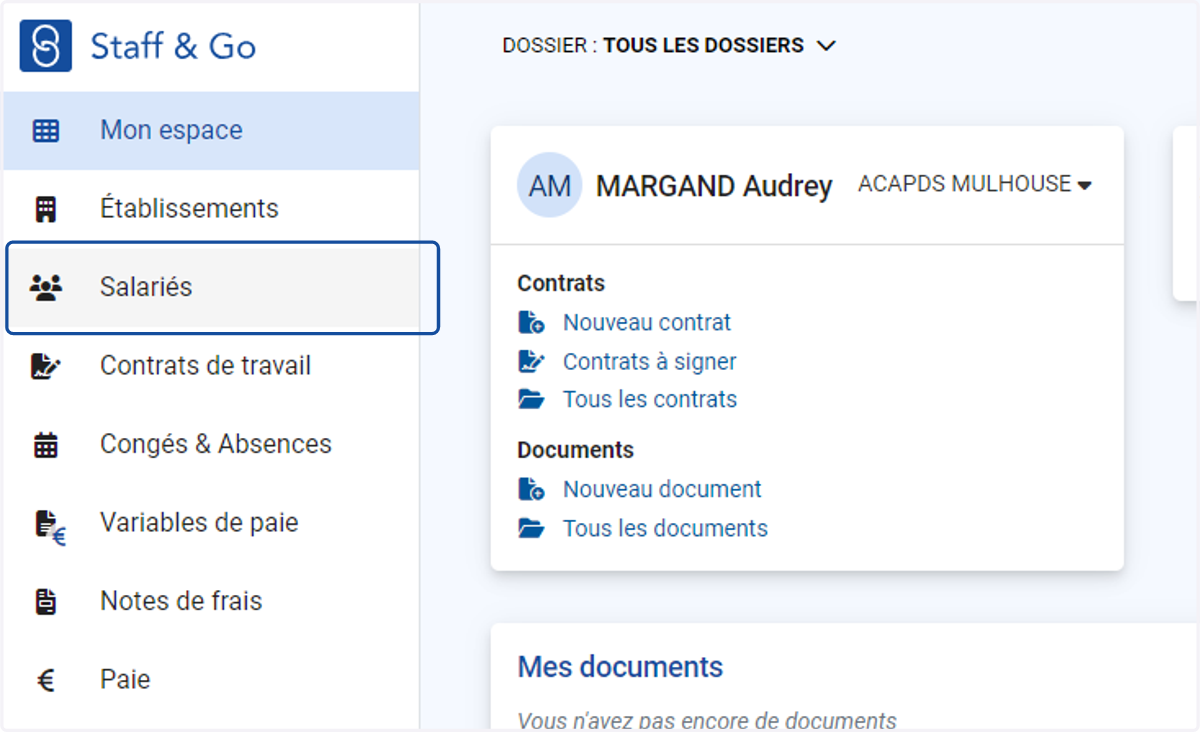Click the Contrats de travail signing icon
Image resolution: width=1200 pixels, height=732 pixels.
pos(46,366)
